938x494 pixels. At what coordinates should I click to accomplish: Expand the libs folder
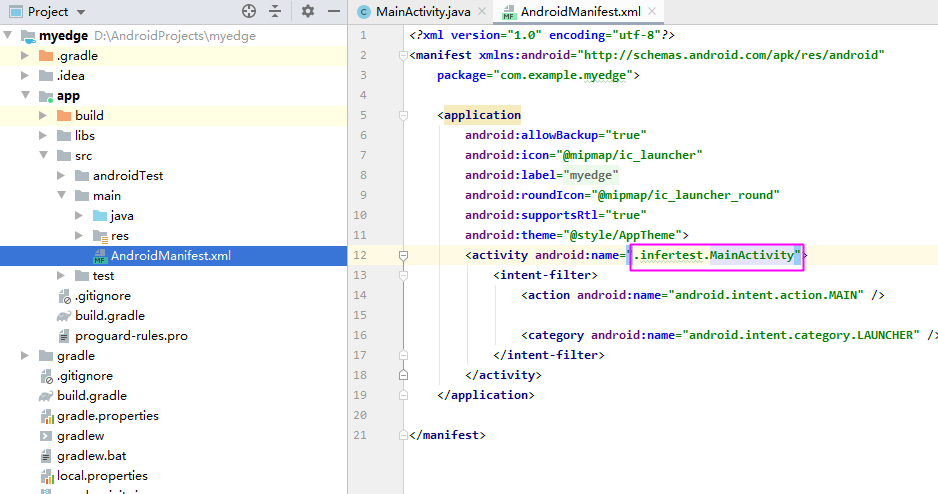click(x=43, y=135)
